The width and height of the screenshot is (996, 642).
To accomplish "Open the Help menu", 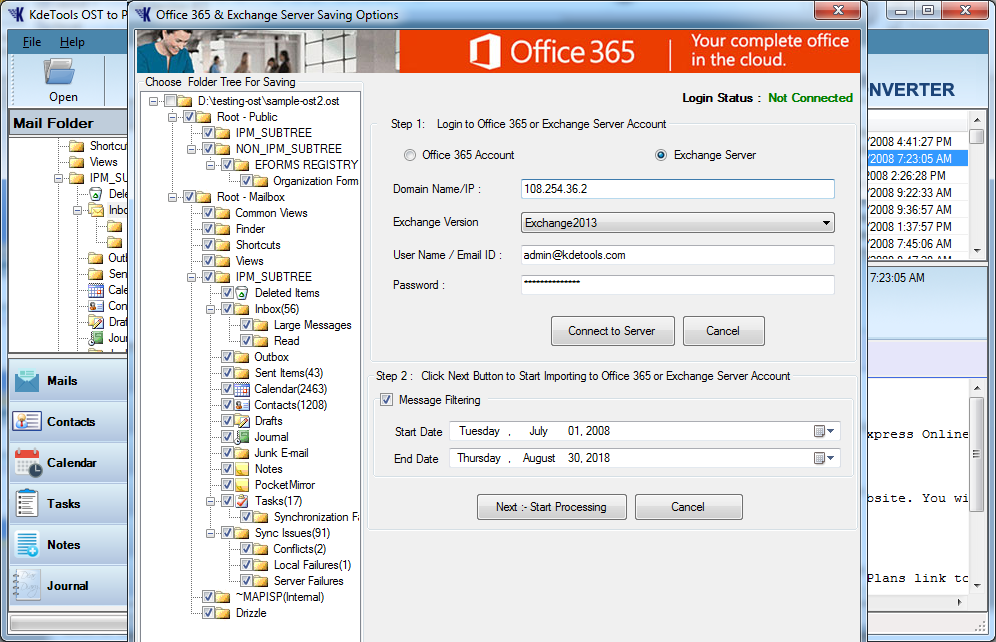I will [x=72, y=42].
